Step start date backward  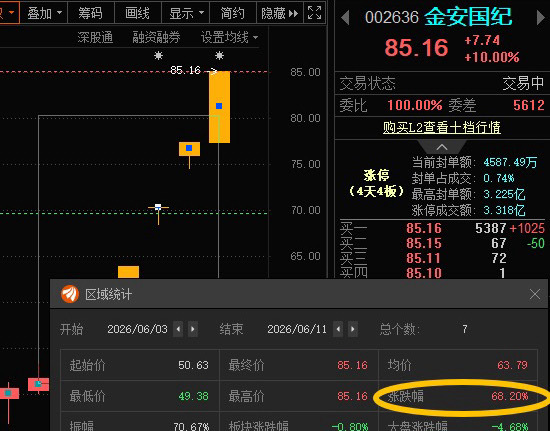(x=178, y=329)
